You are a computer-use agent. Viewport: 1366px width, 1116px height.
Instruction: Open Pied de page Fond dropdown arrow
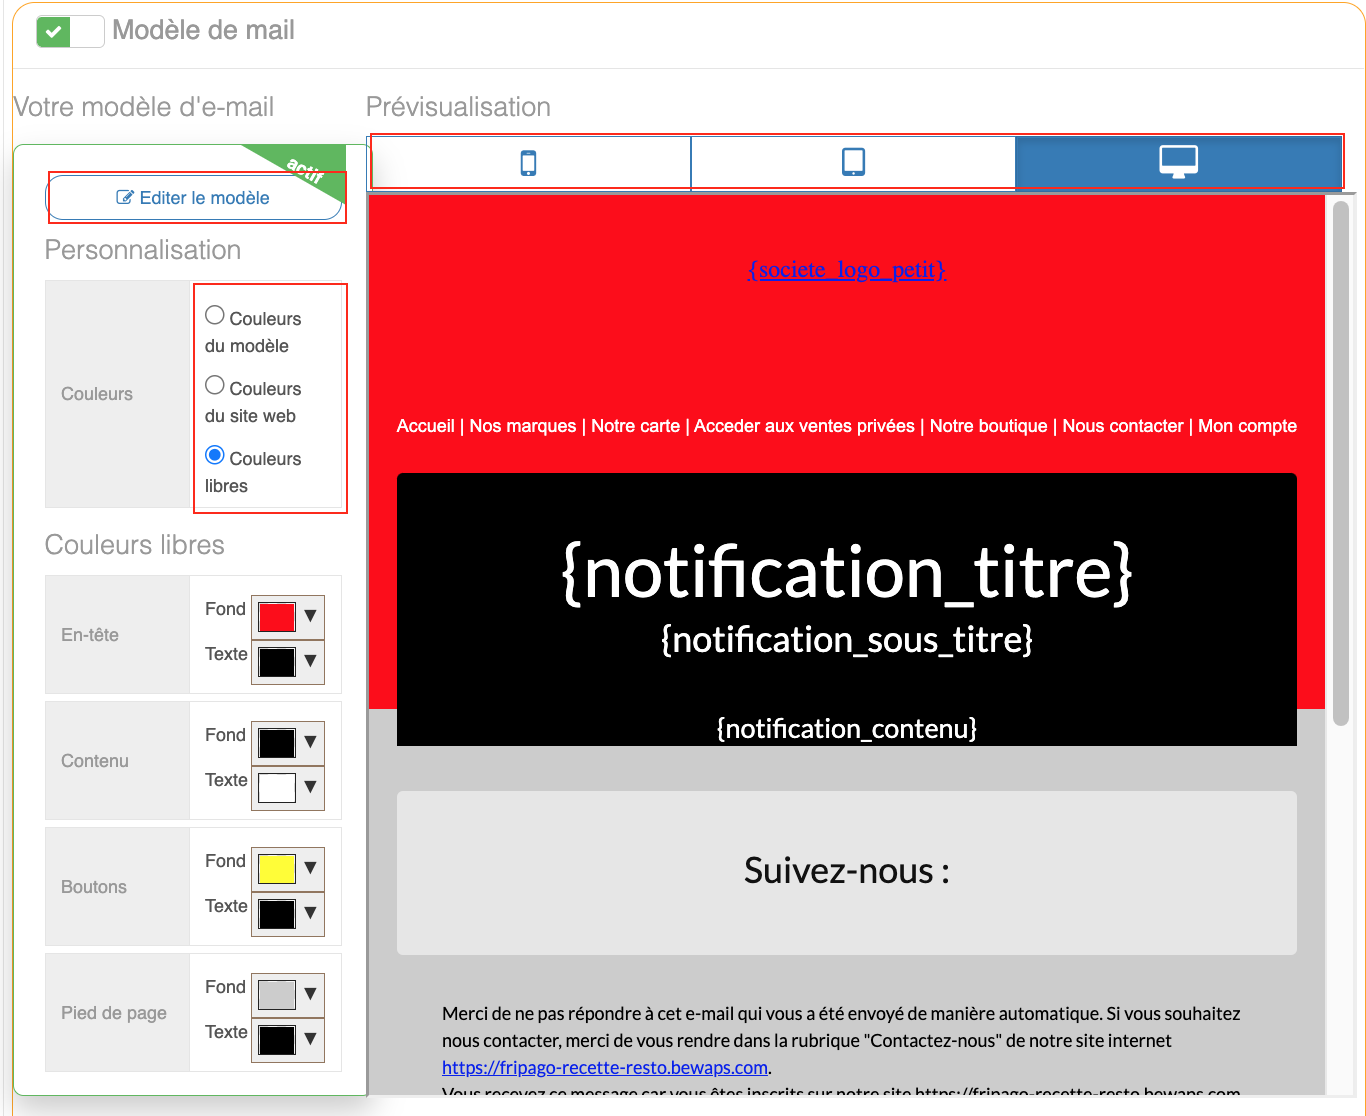(x=311, y=994)
